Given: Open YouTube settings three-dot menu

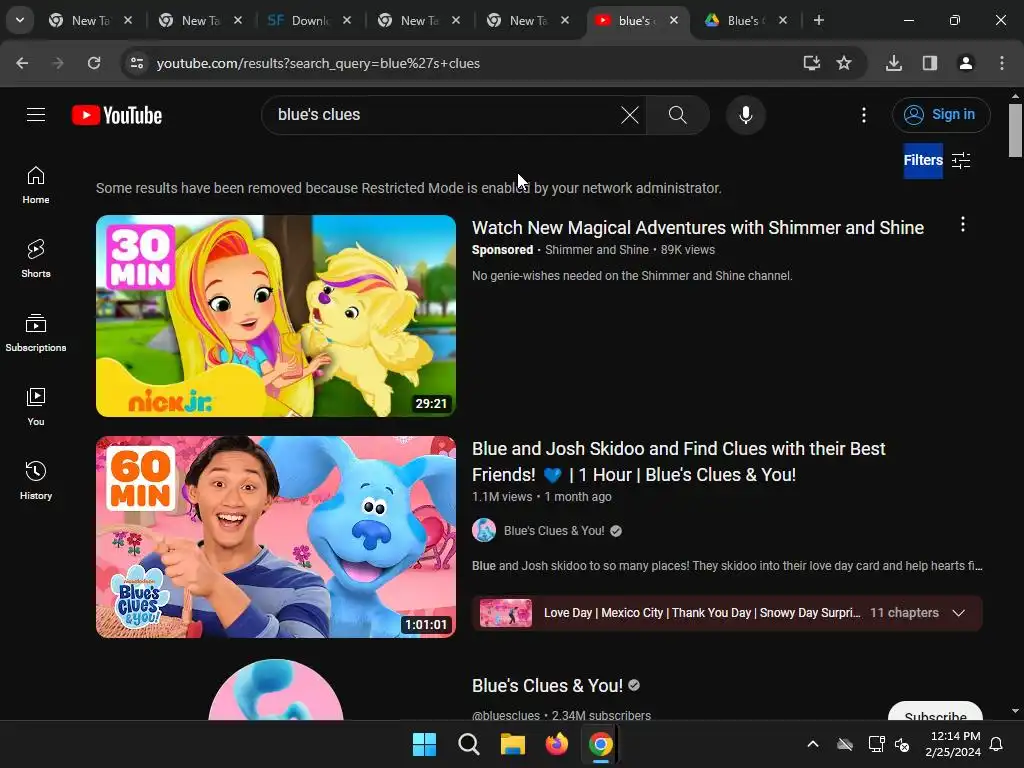Looking at the screenshot, I should pyautogui.click(x=863, y=115).
